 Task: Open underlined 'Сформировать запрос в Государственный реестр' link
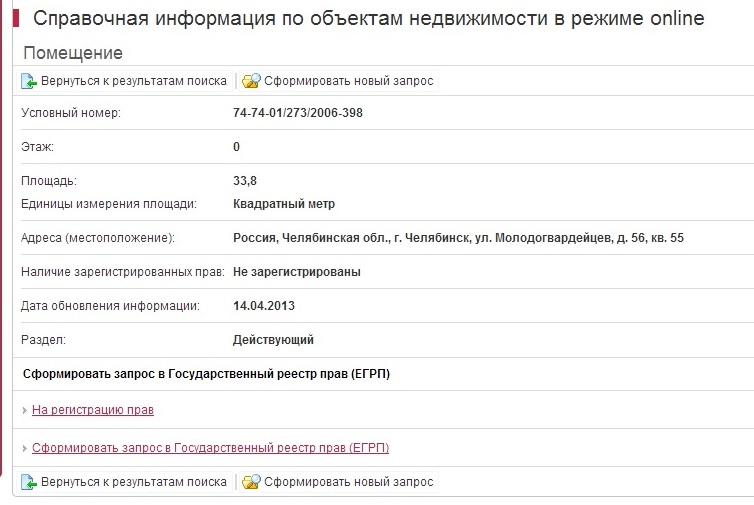tap(210, 448)
